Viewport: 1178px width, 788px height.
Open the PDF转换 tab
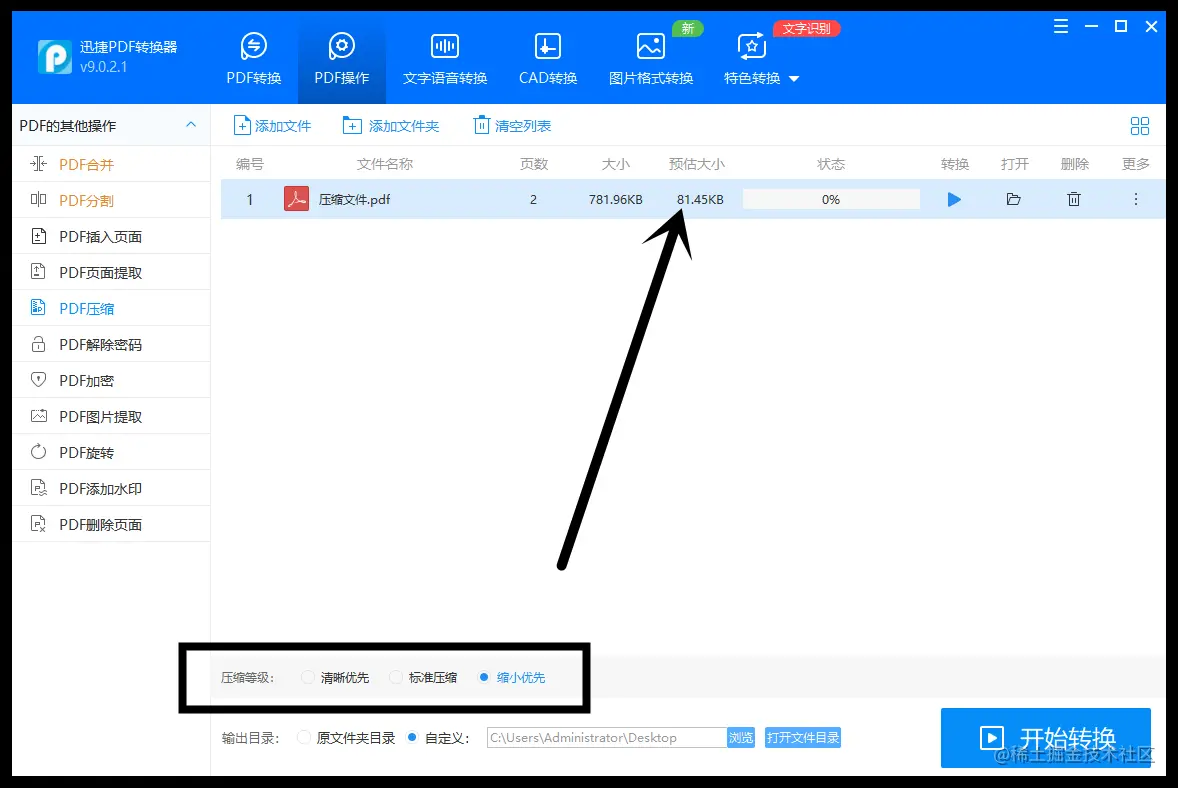click(254, 59)
